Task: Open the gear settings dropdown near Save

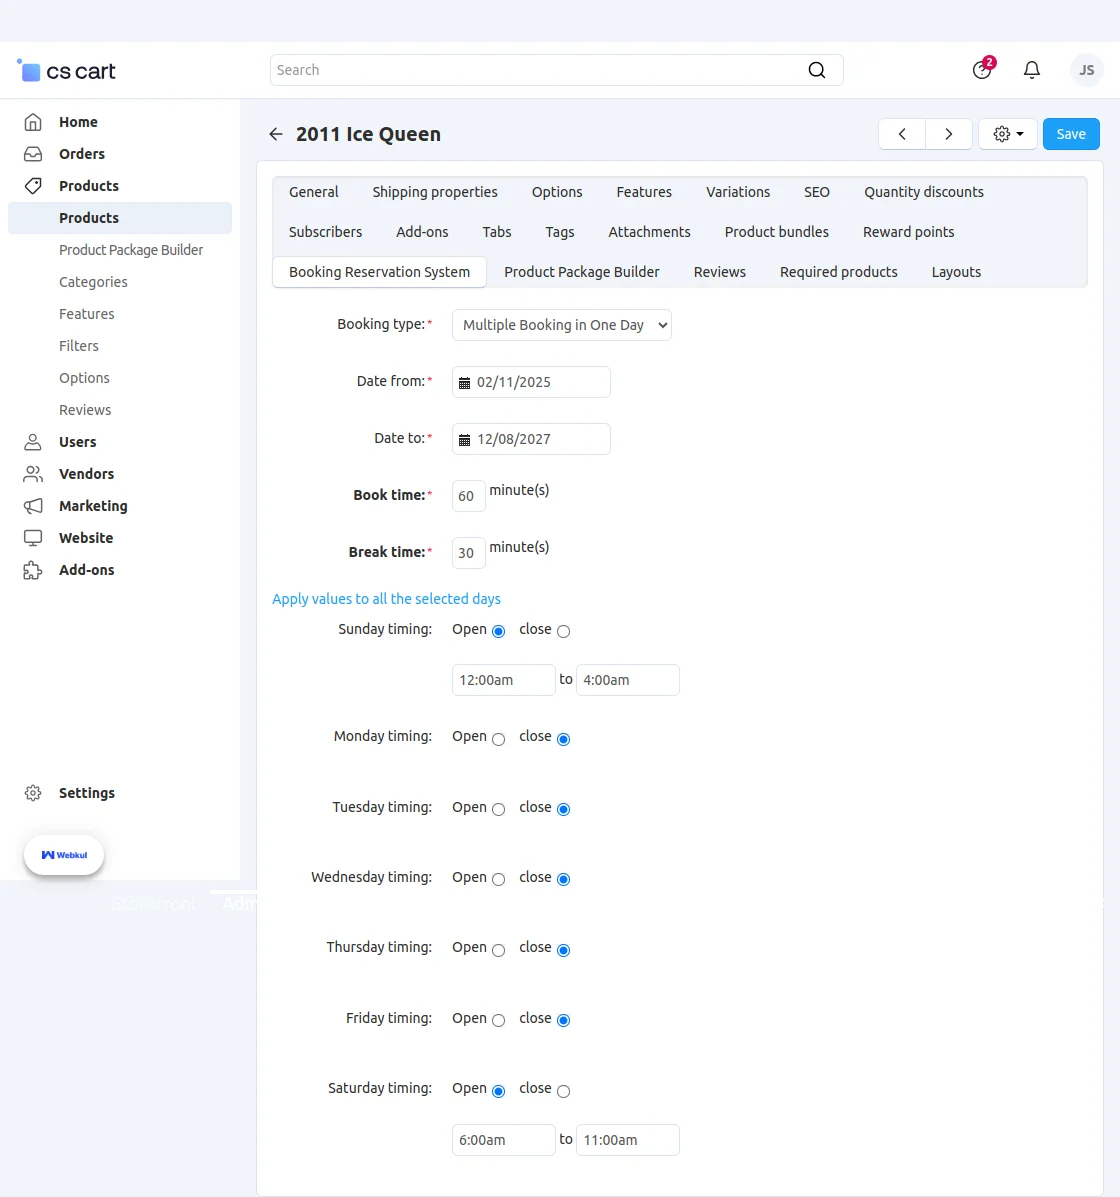Action: [x=1007, y=133]
